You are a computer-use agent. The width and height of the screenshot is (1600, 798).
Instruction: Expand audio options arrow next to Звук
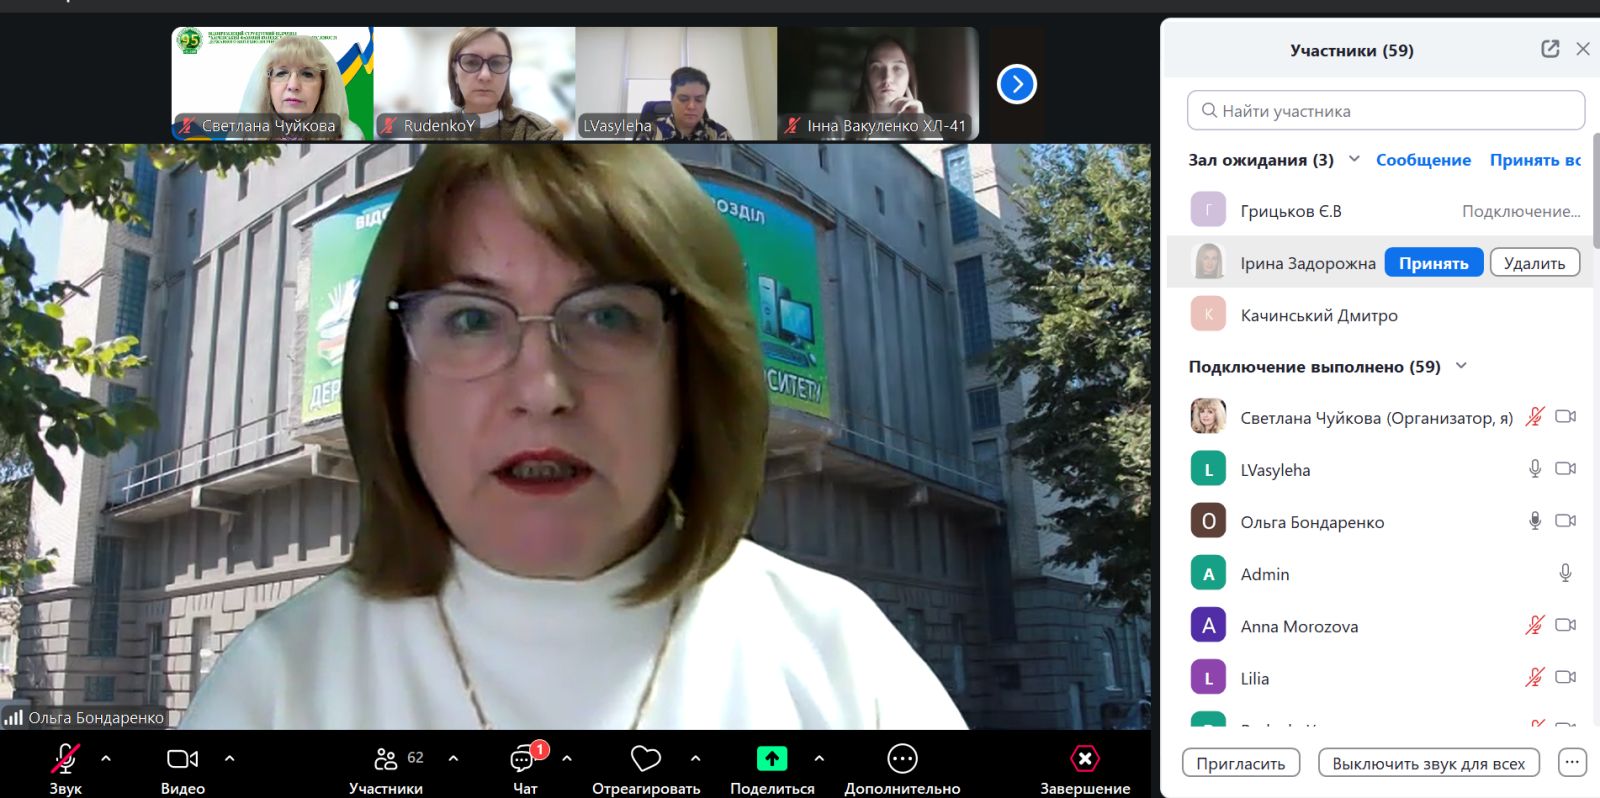(106, 759)
